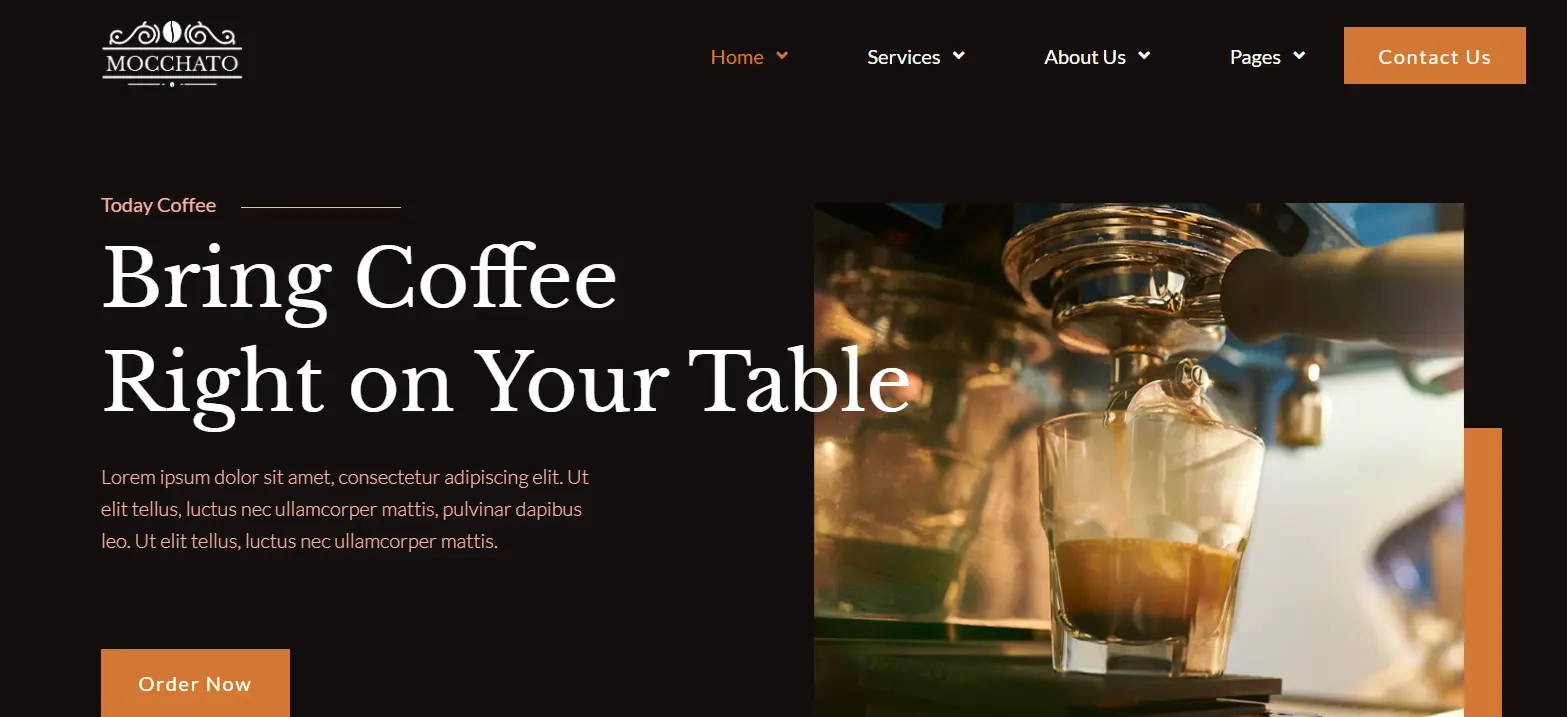Click the Mocchato logo wordmark
This screenshot has height=717, width=1567.
(172, 64)
